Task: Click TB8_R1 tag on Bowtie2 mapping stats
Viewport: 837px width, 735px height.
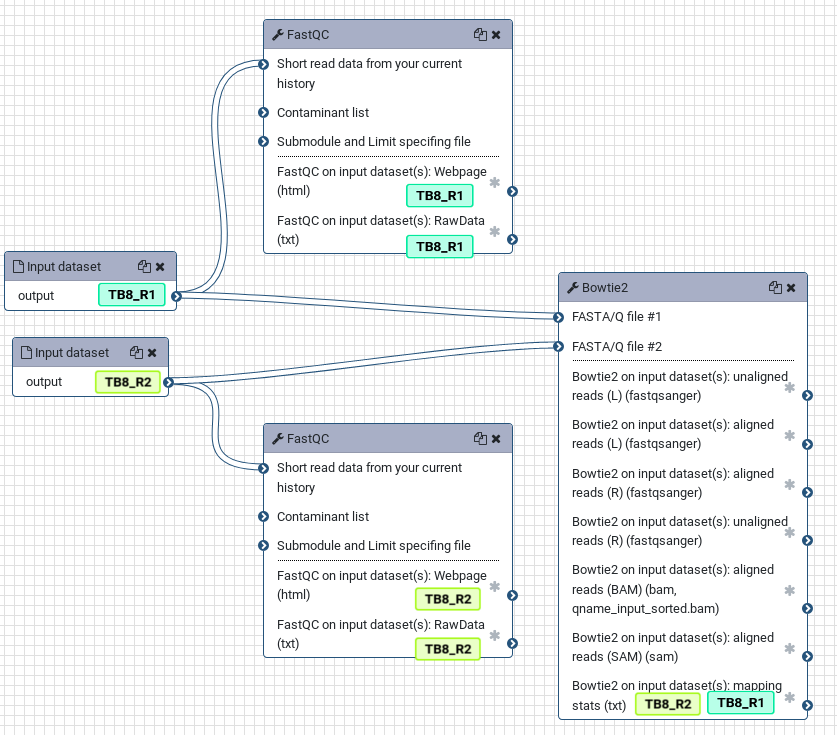Action: 741,702
